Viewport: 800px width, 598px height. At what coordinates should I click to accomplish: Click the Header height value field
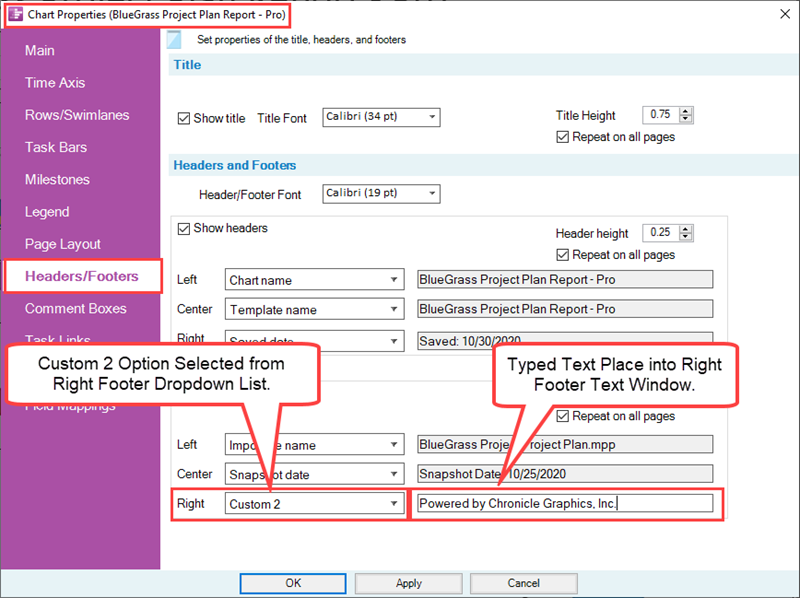(x=661, y=233)
